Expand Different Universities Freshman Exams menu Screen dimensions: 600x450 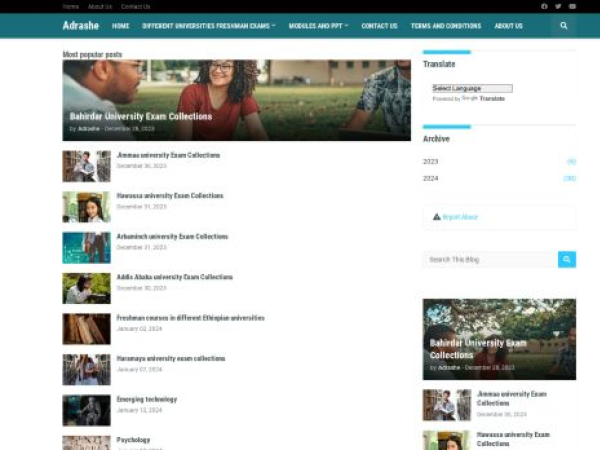click(x=208, y=26)
